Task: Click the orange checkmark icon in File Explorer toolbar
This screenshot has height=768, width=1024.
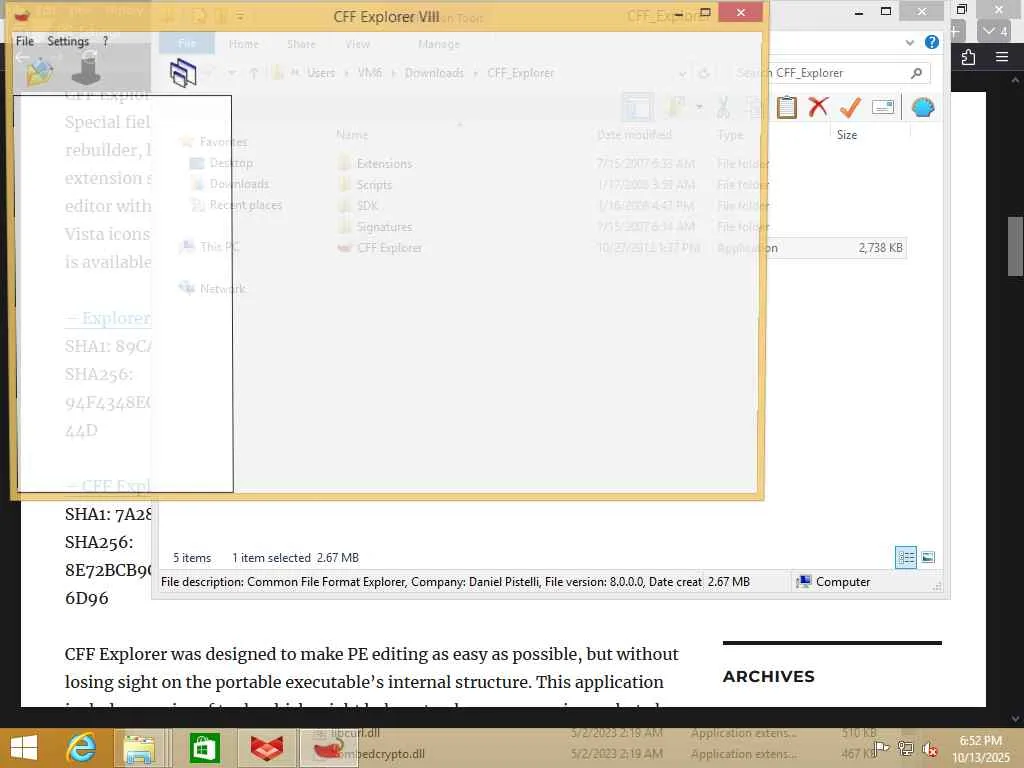Action: point(850,107)
